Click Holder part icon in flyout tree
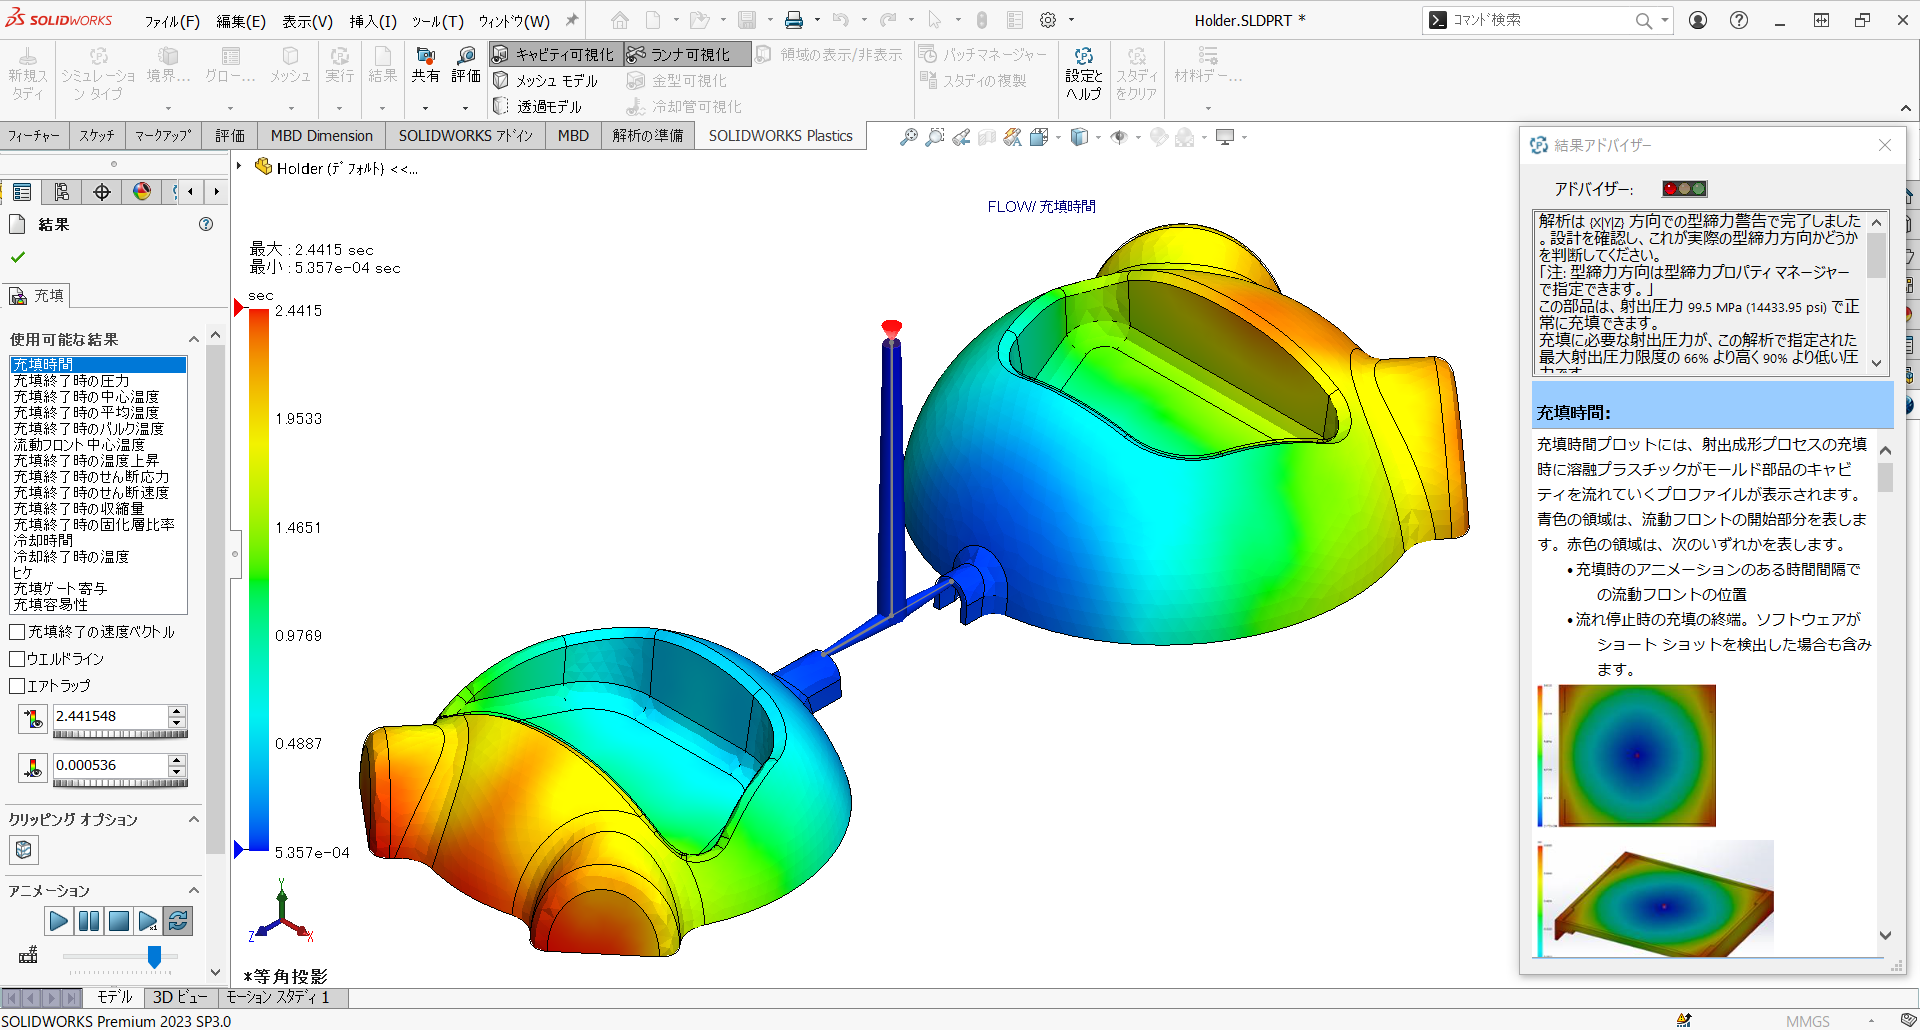 click(263, 167)
